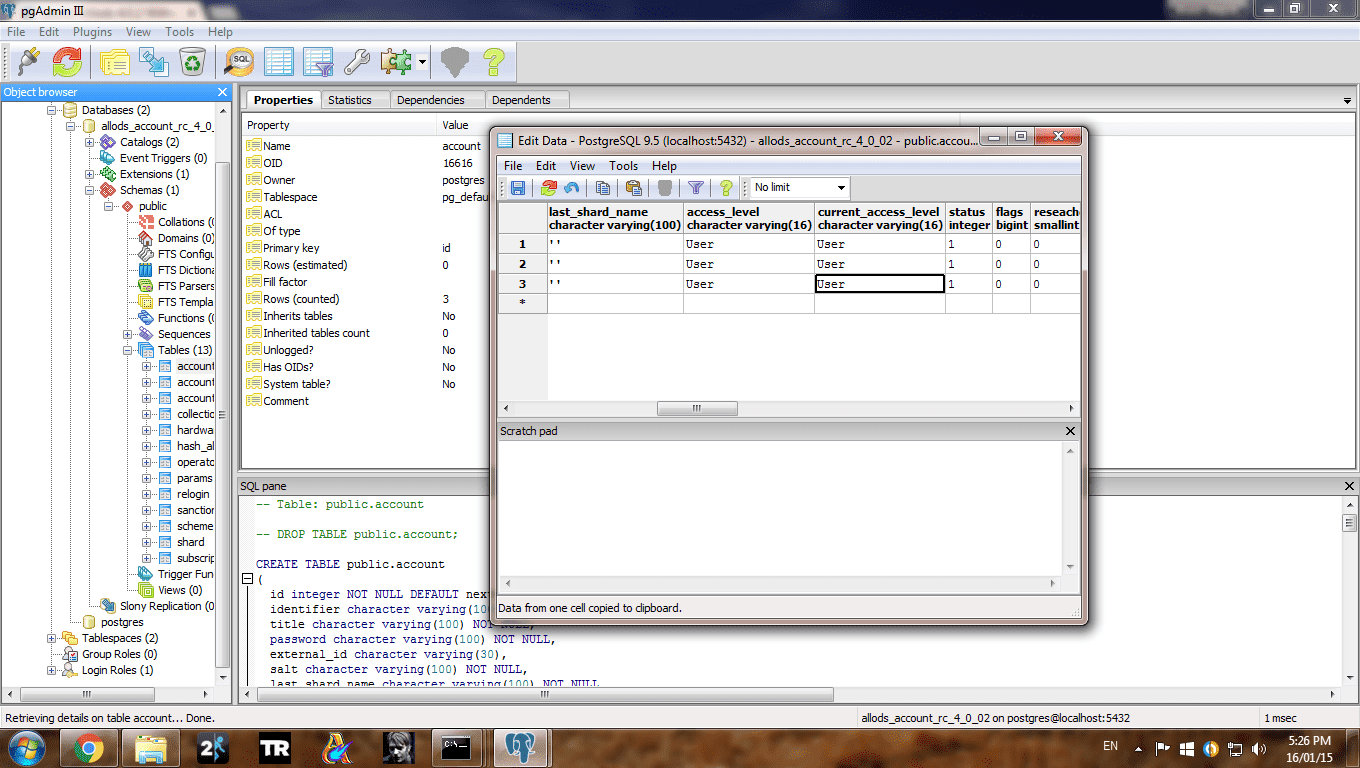Screen dimensions: 1360x768
Task: Click the paste clipboard icon in Edit Data toolbar
Action: coord(634,187)
